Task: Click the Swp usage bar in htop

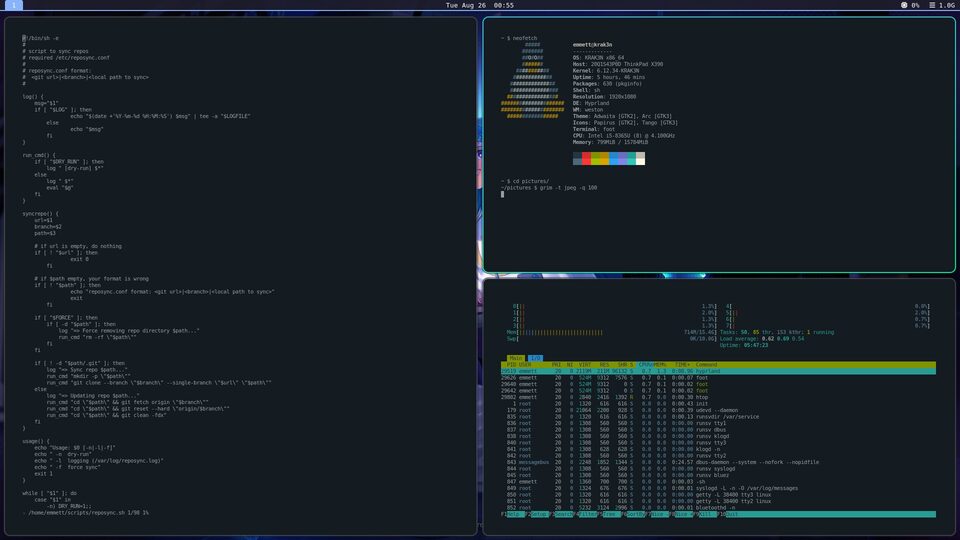Action: click(x=611, y=339)
